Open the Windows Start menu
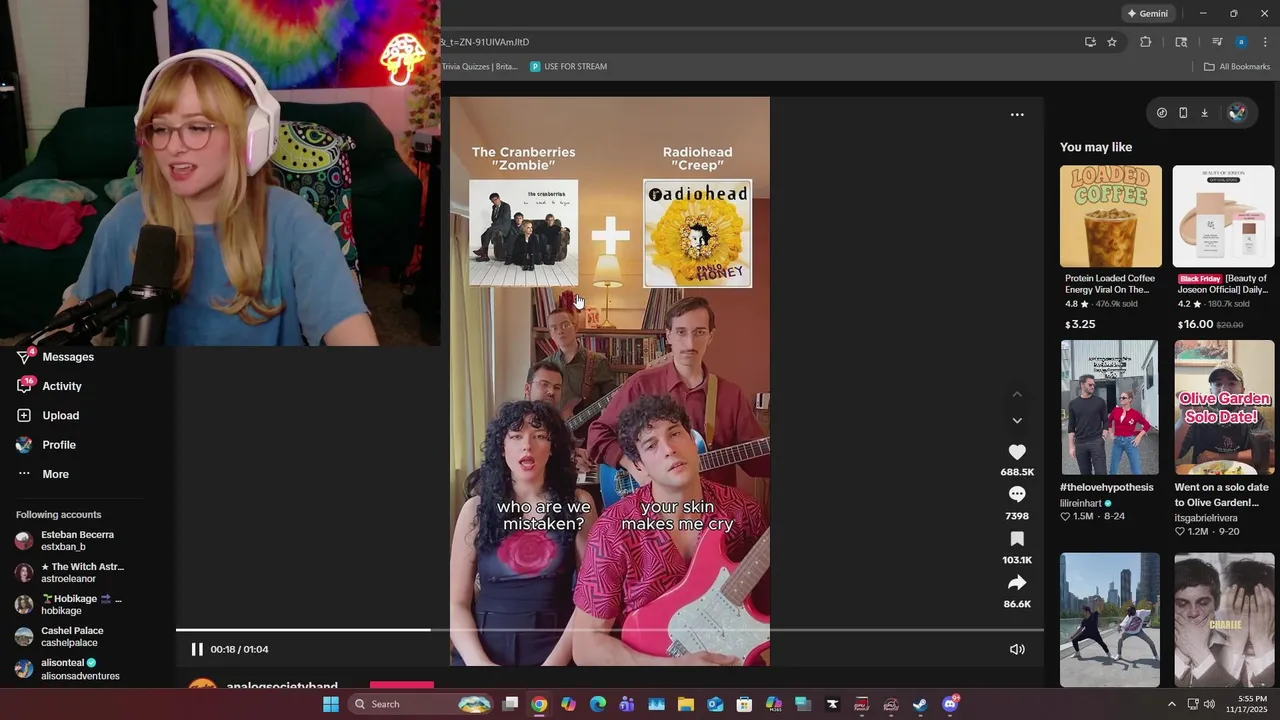This screenshot has height=720, width=1280. tap(331, 704)
